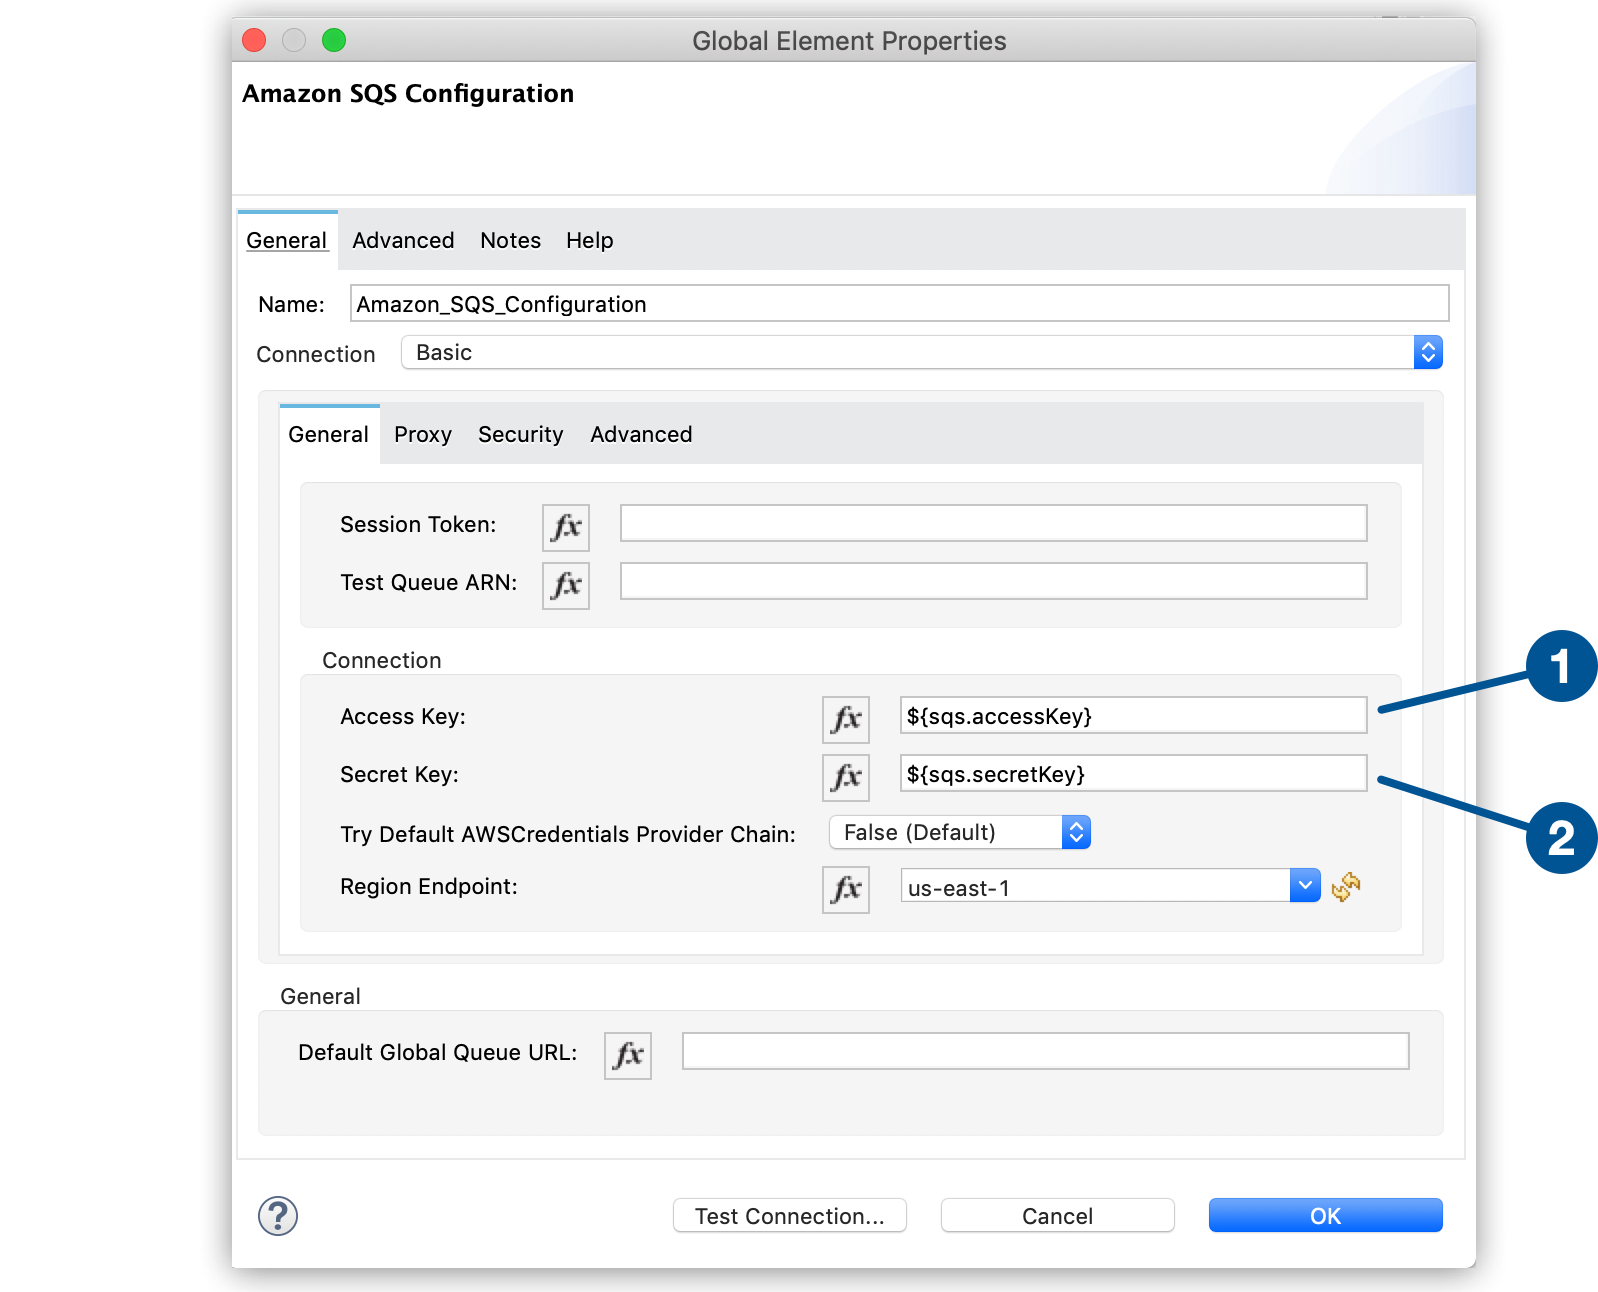Click fx icon beside Default Global Queue URL

tap(627, 1055)
